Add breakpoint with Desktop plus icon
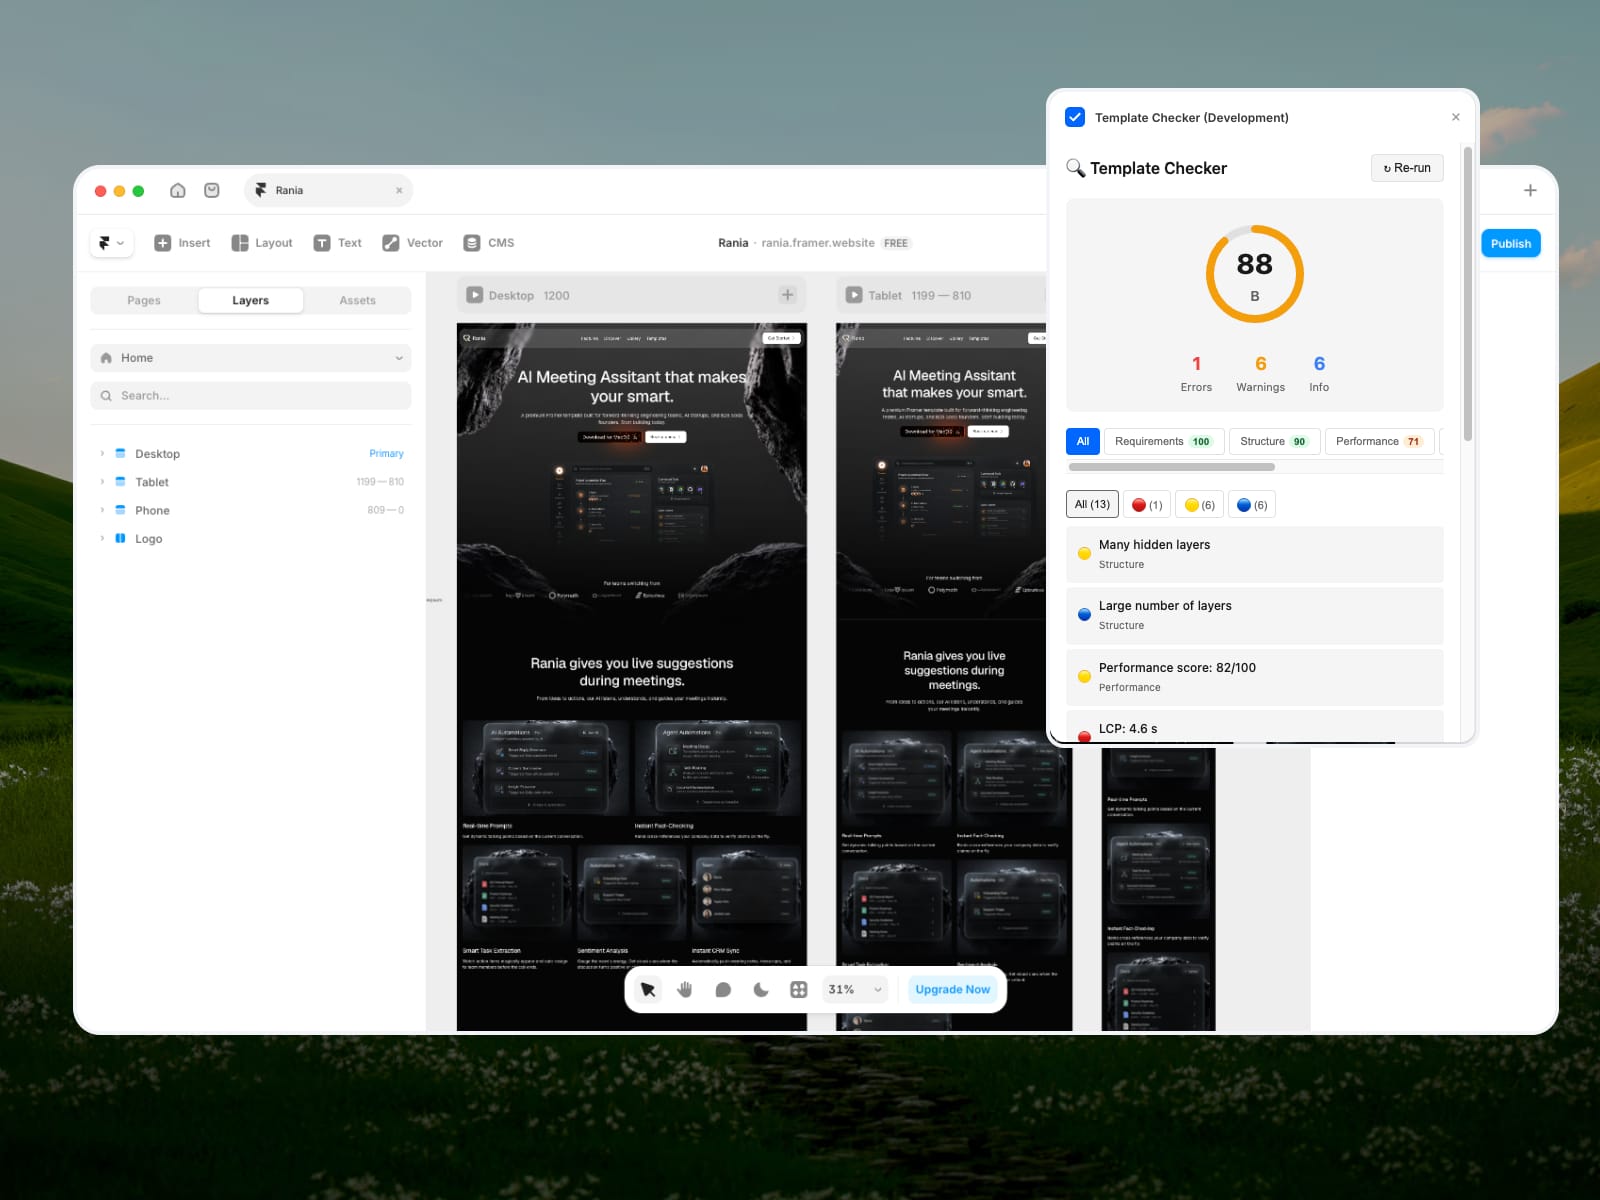Screen dimensions: 1600x1200 787,295
